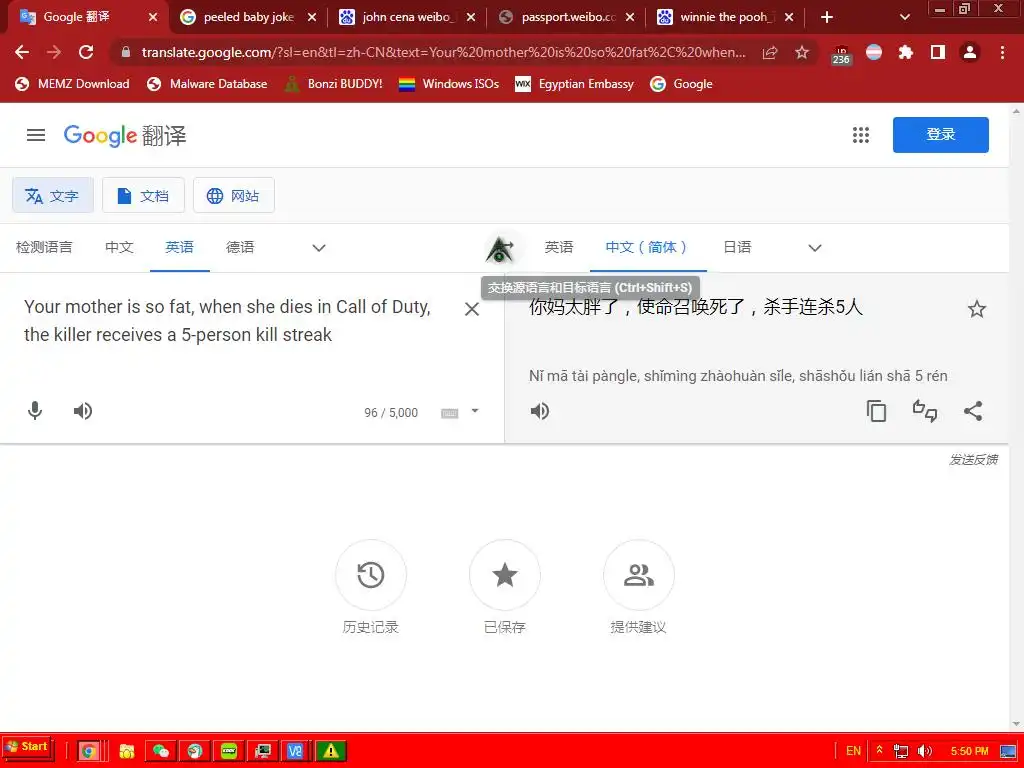This screenshot has height=768, width=1024.
Task: Open translation history (历史记录)
Action: click(x=370, y=586)
